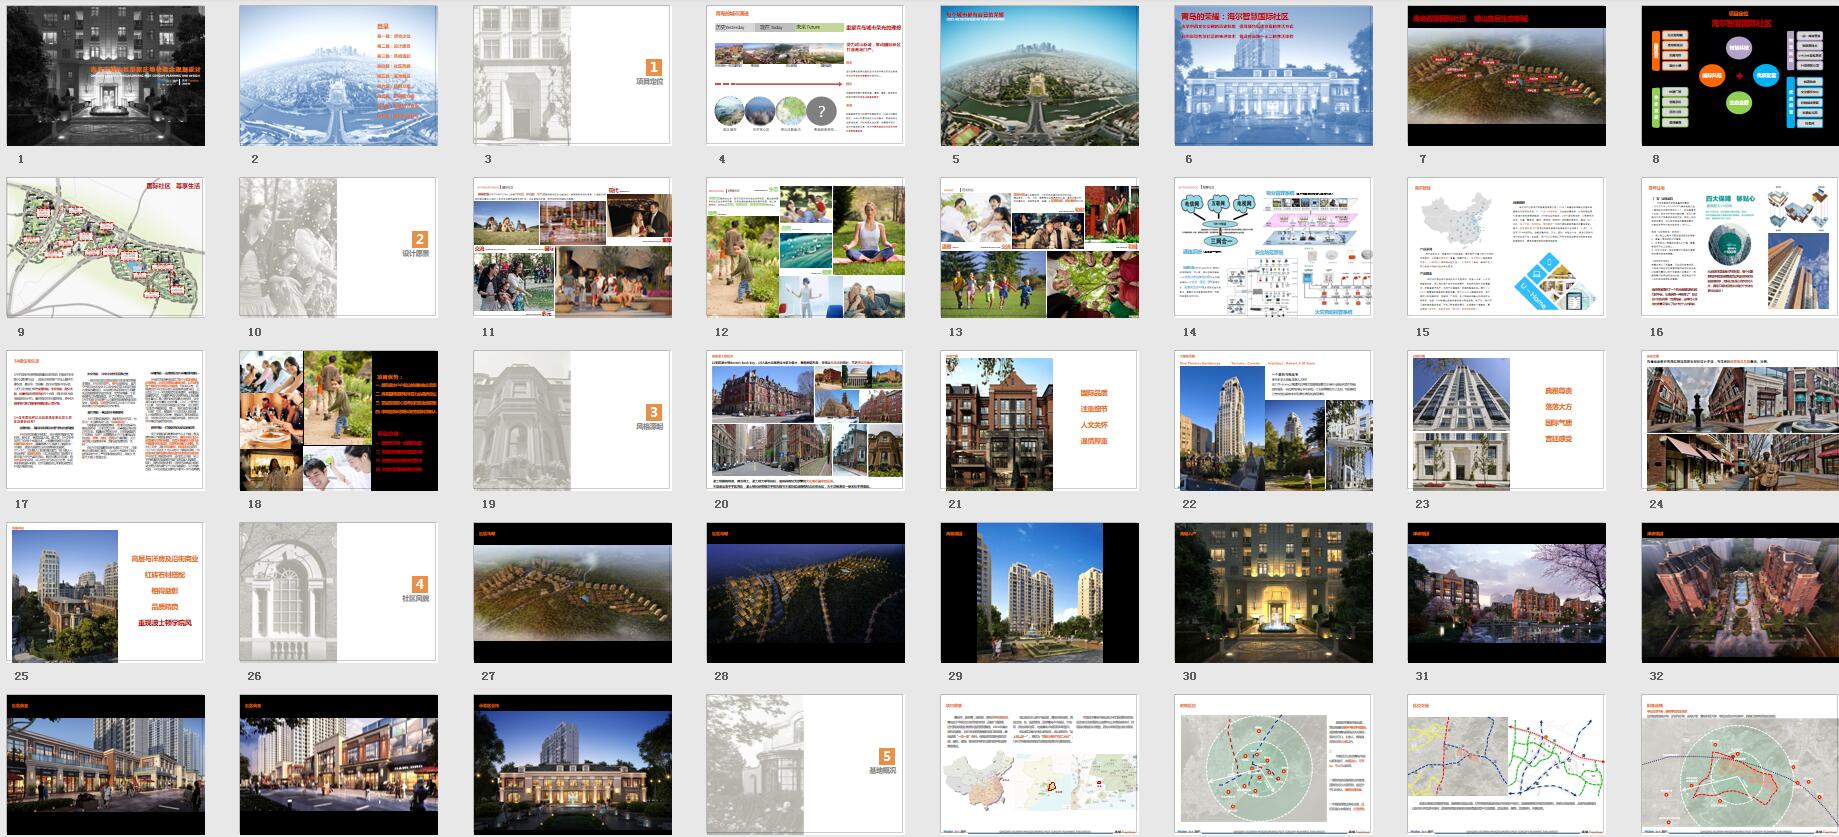The width and height of the screenshot is (1839, 837).
Task: Select slide 2 blue city contents page
Action: tap(338, 76)
